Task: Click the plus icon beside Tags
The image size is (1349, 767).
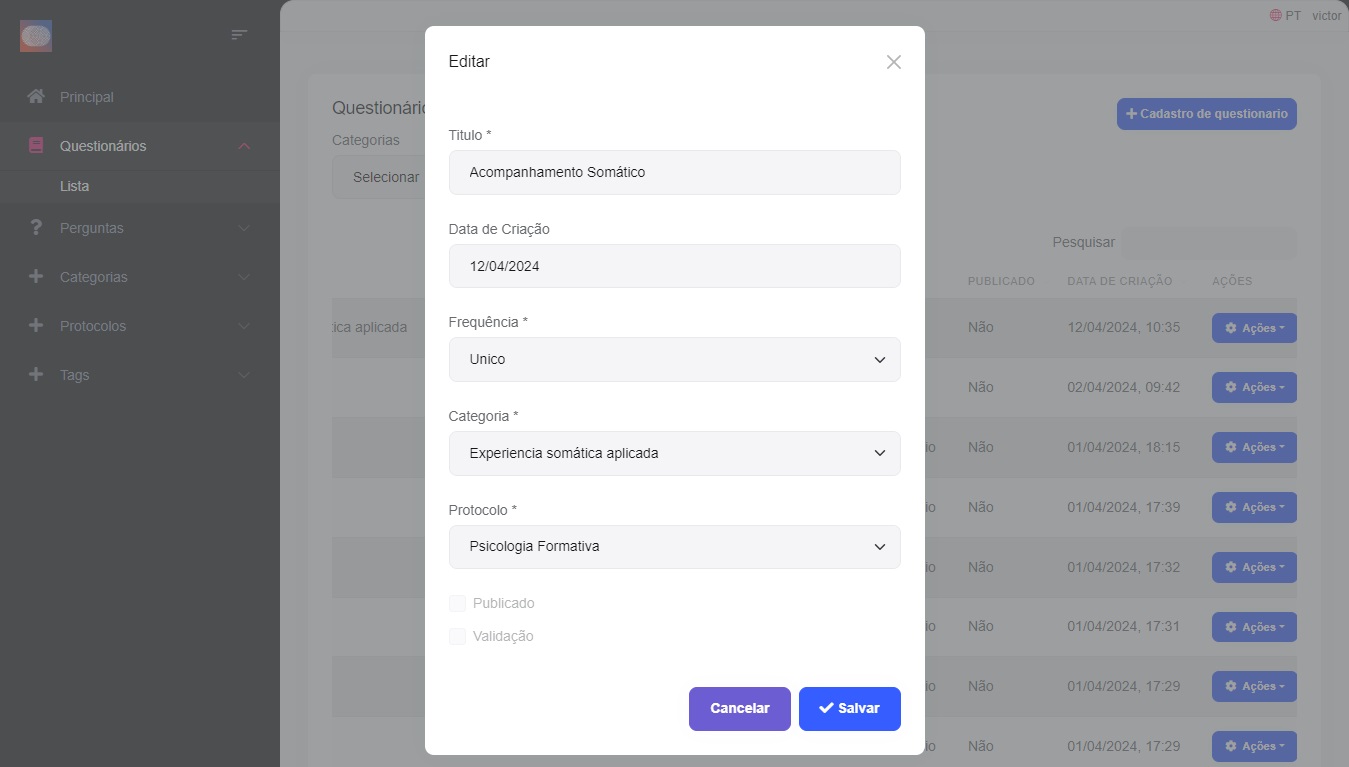Action: 36,375
